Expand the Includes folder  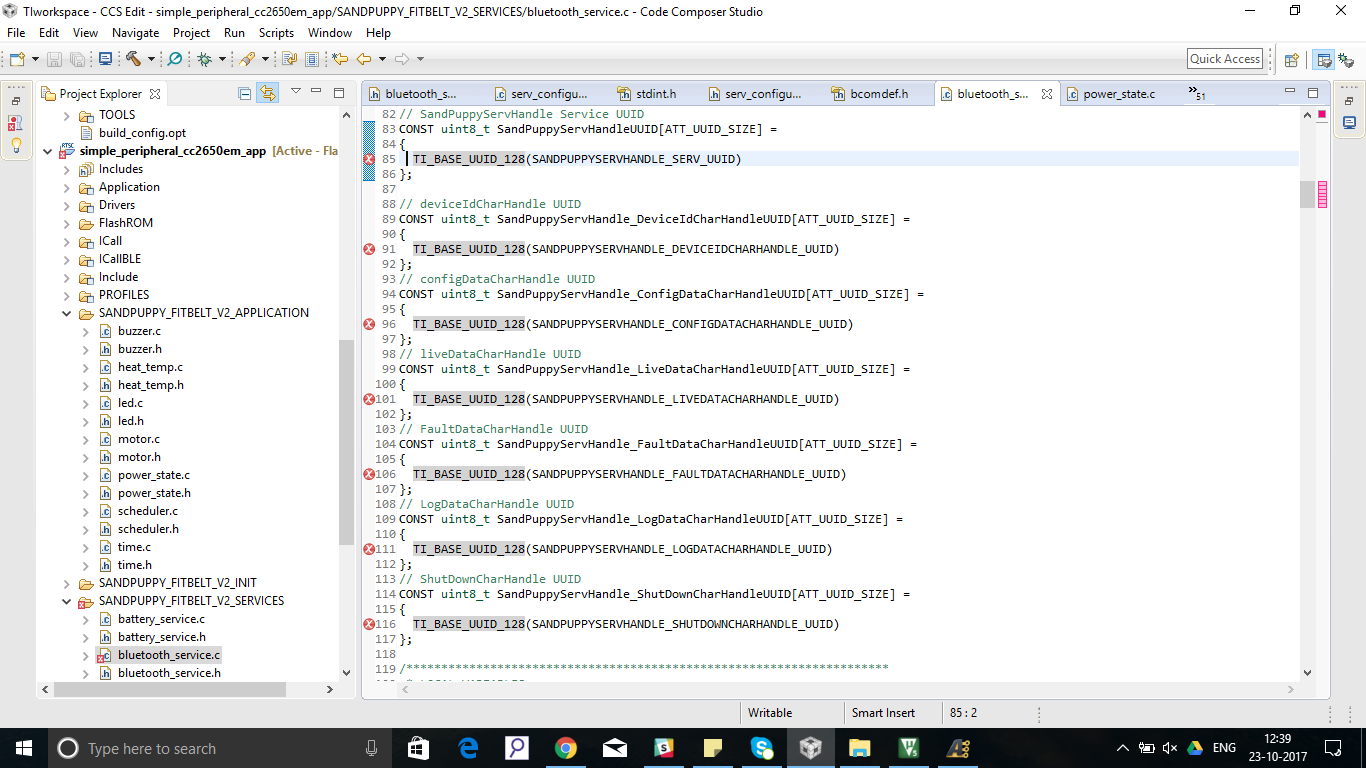pyautogui.click(x=67, y=169)
